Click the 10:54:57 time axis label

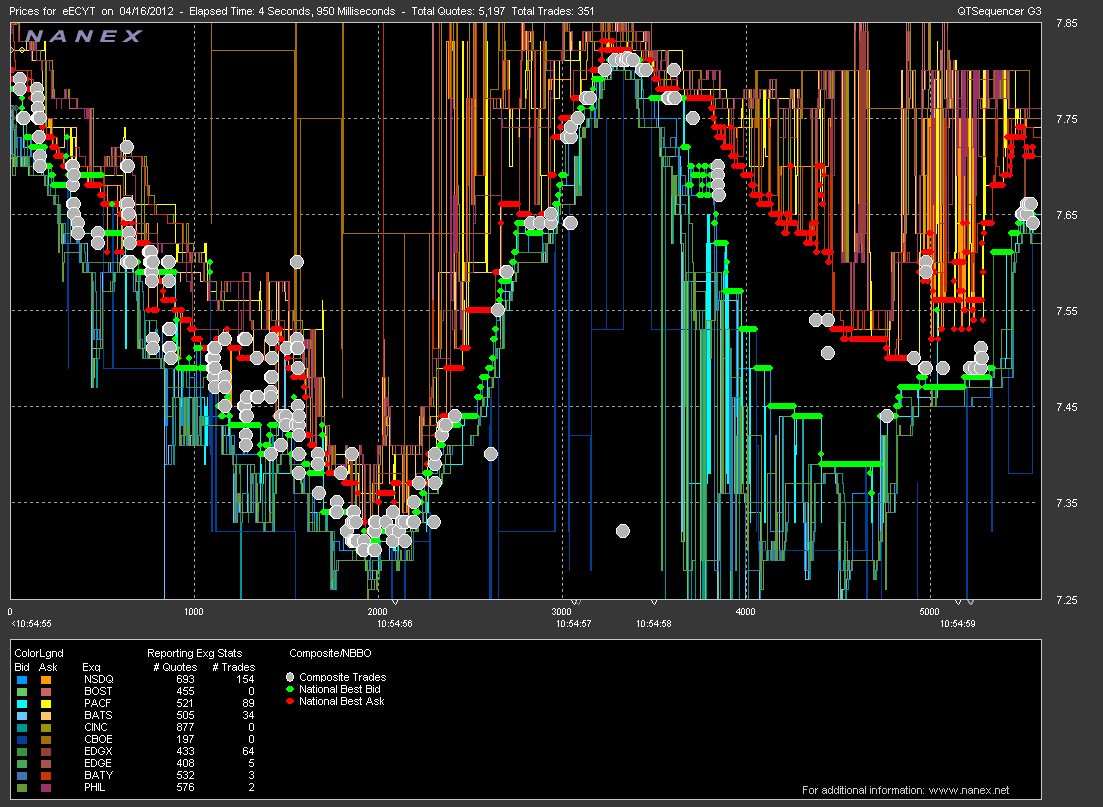pos(573,624)
